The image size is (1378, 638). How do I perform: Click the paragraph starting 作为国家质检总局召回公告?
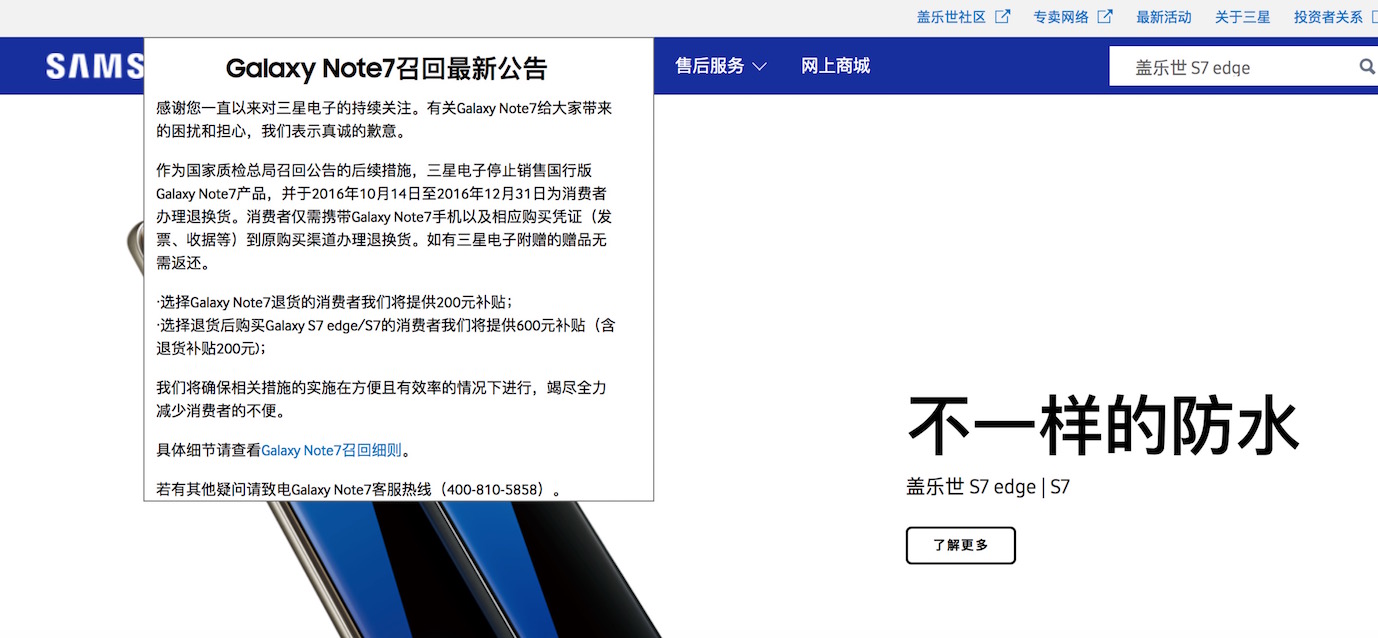tap(382, 217)
